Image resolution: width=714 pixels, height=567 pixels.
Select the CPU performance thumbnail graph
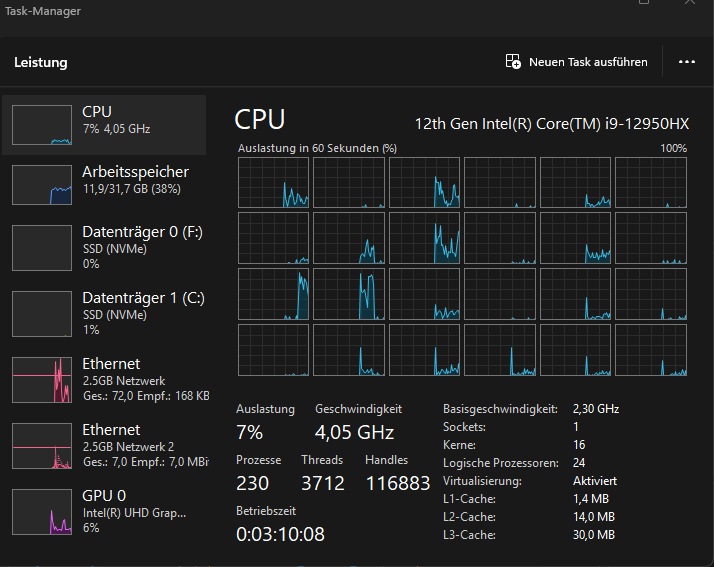click(42, 125)
